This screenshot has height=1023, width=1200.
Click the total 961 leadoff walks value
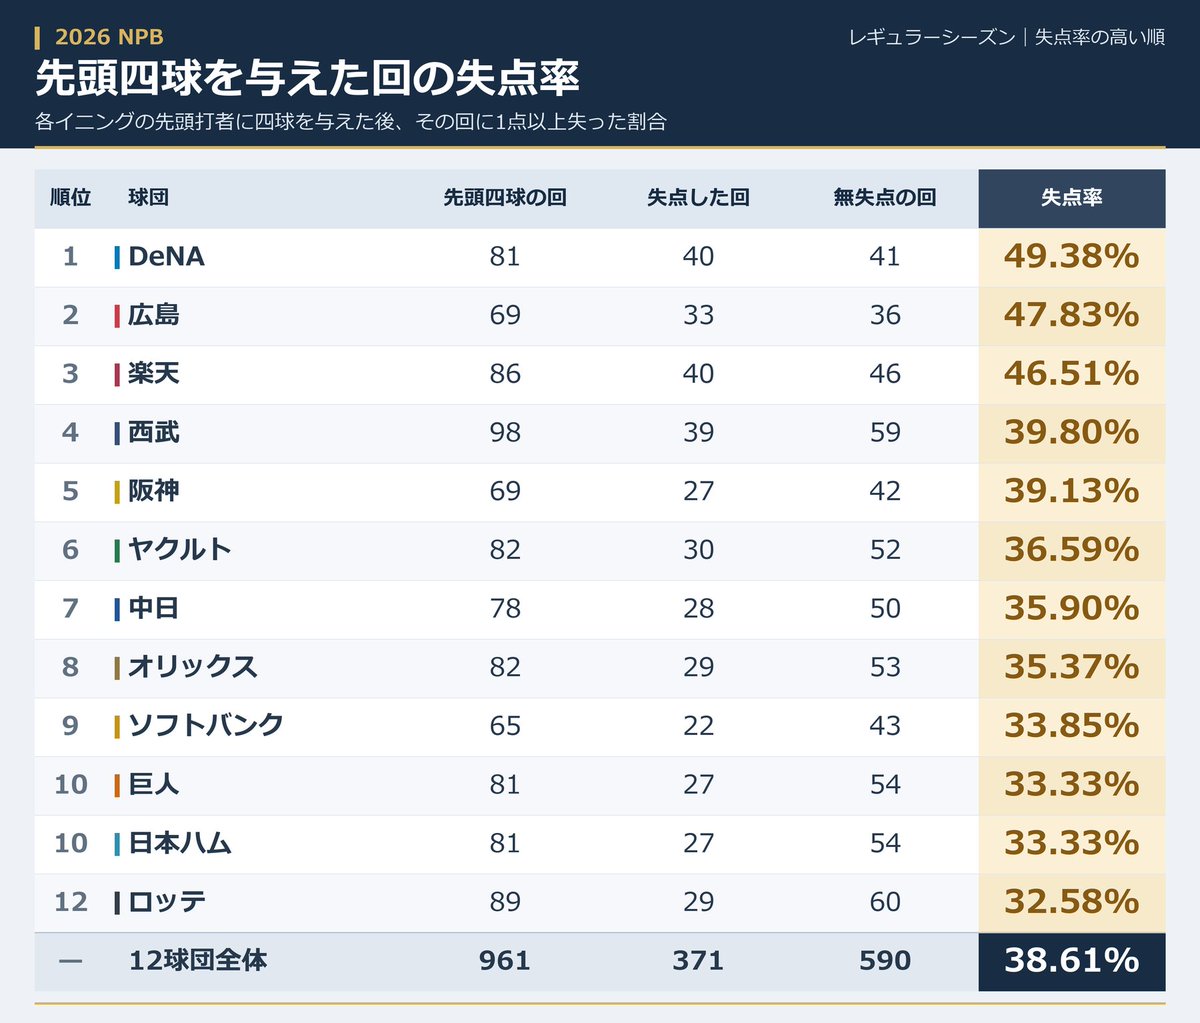click(505, 961)
